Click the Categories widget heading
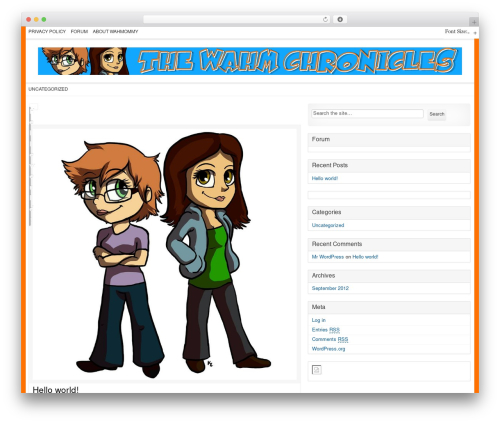Image resolution: width=500 pixels, height=423 pixels. pos(326,212)
